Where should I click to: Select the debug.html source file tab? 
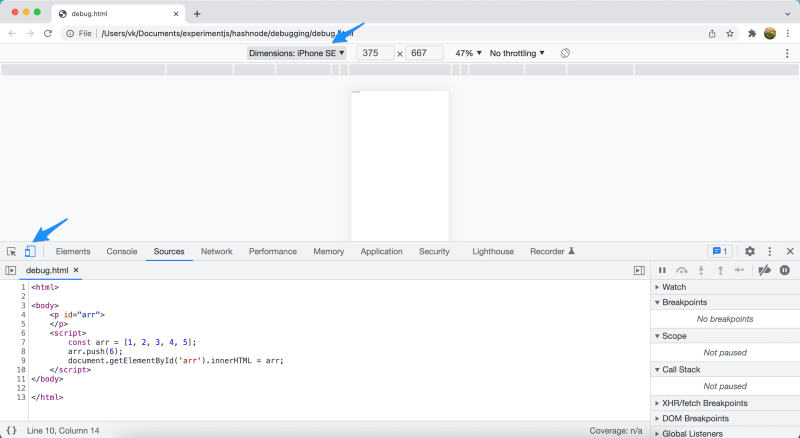47,271
